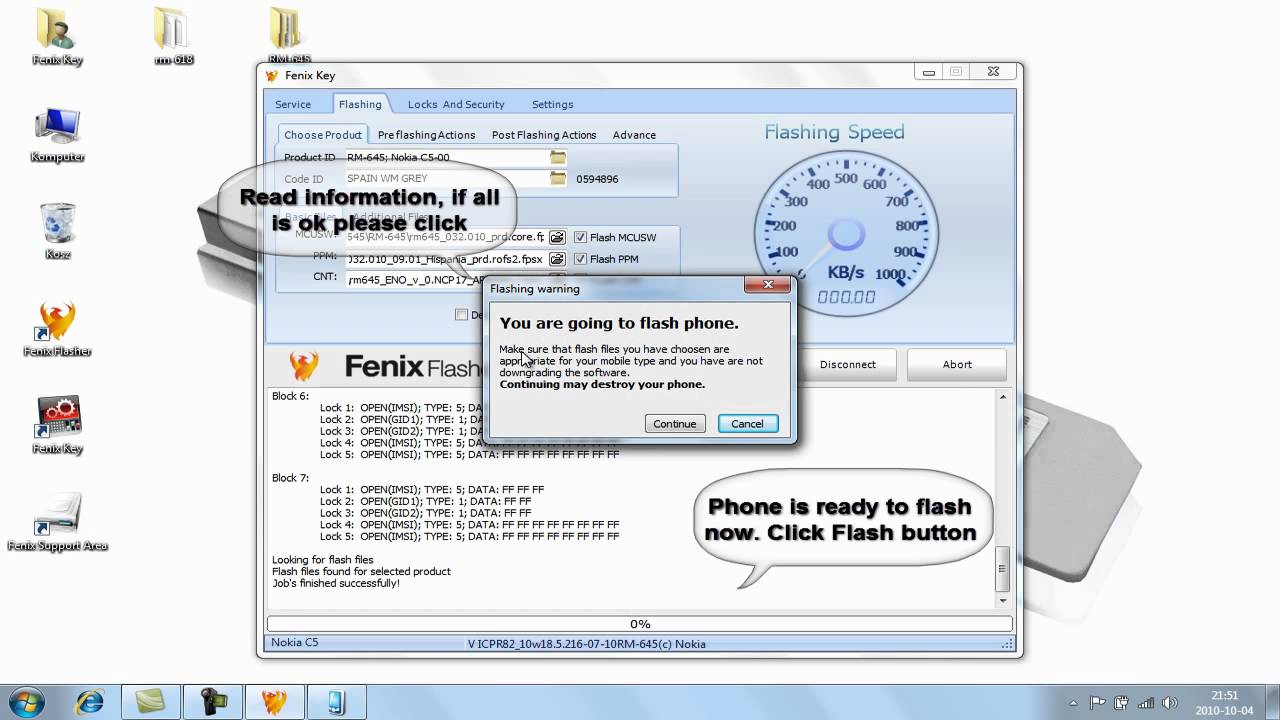
Task: Open the Settings tab
Action: tap(552, 104)
